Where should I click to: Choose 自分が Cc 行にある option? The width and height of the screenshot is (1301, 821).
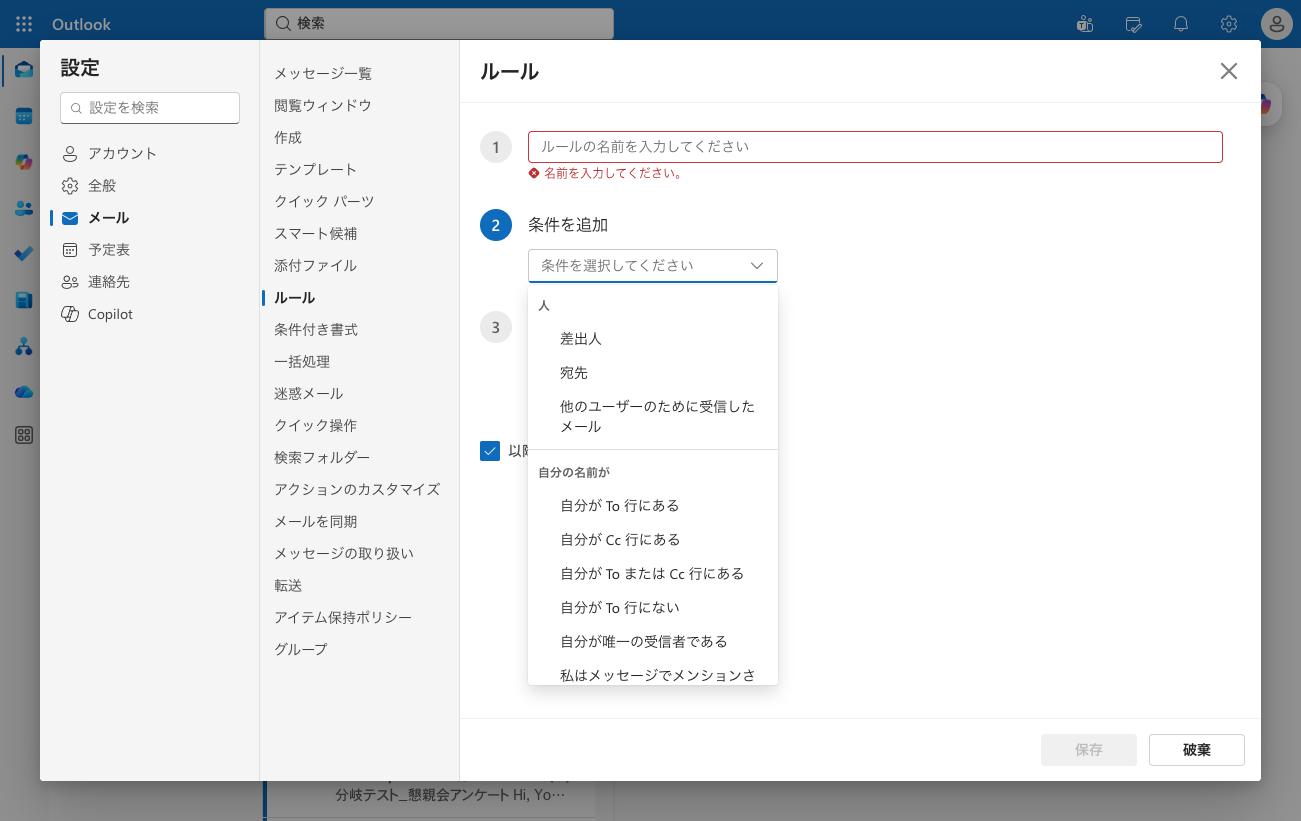click(653, 540)
